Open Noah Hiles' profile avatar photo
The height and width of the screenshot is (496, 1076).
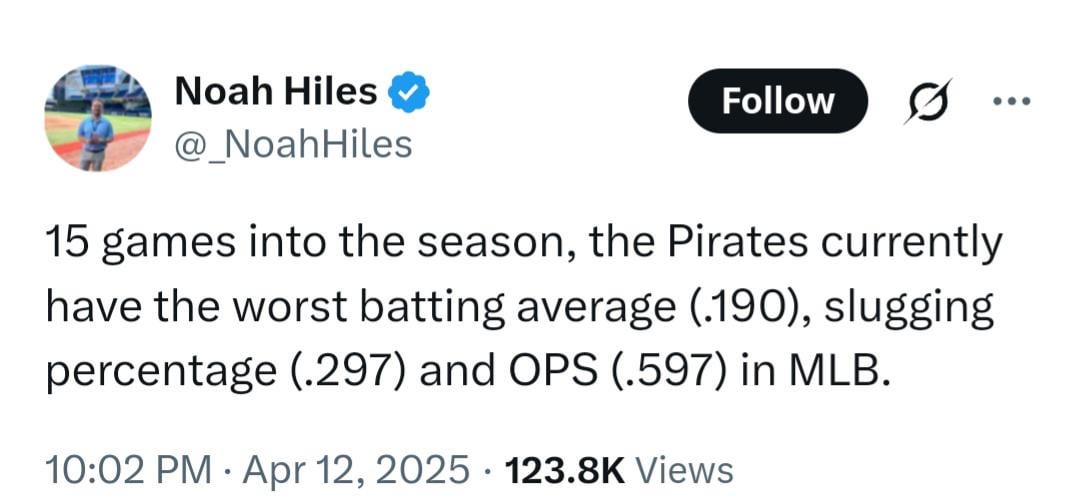[98, 119]
